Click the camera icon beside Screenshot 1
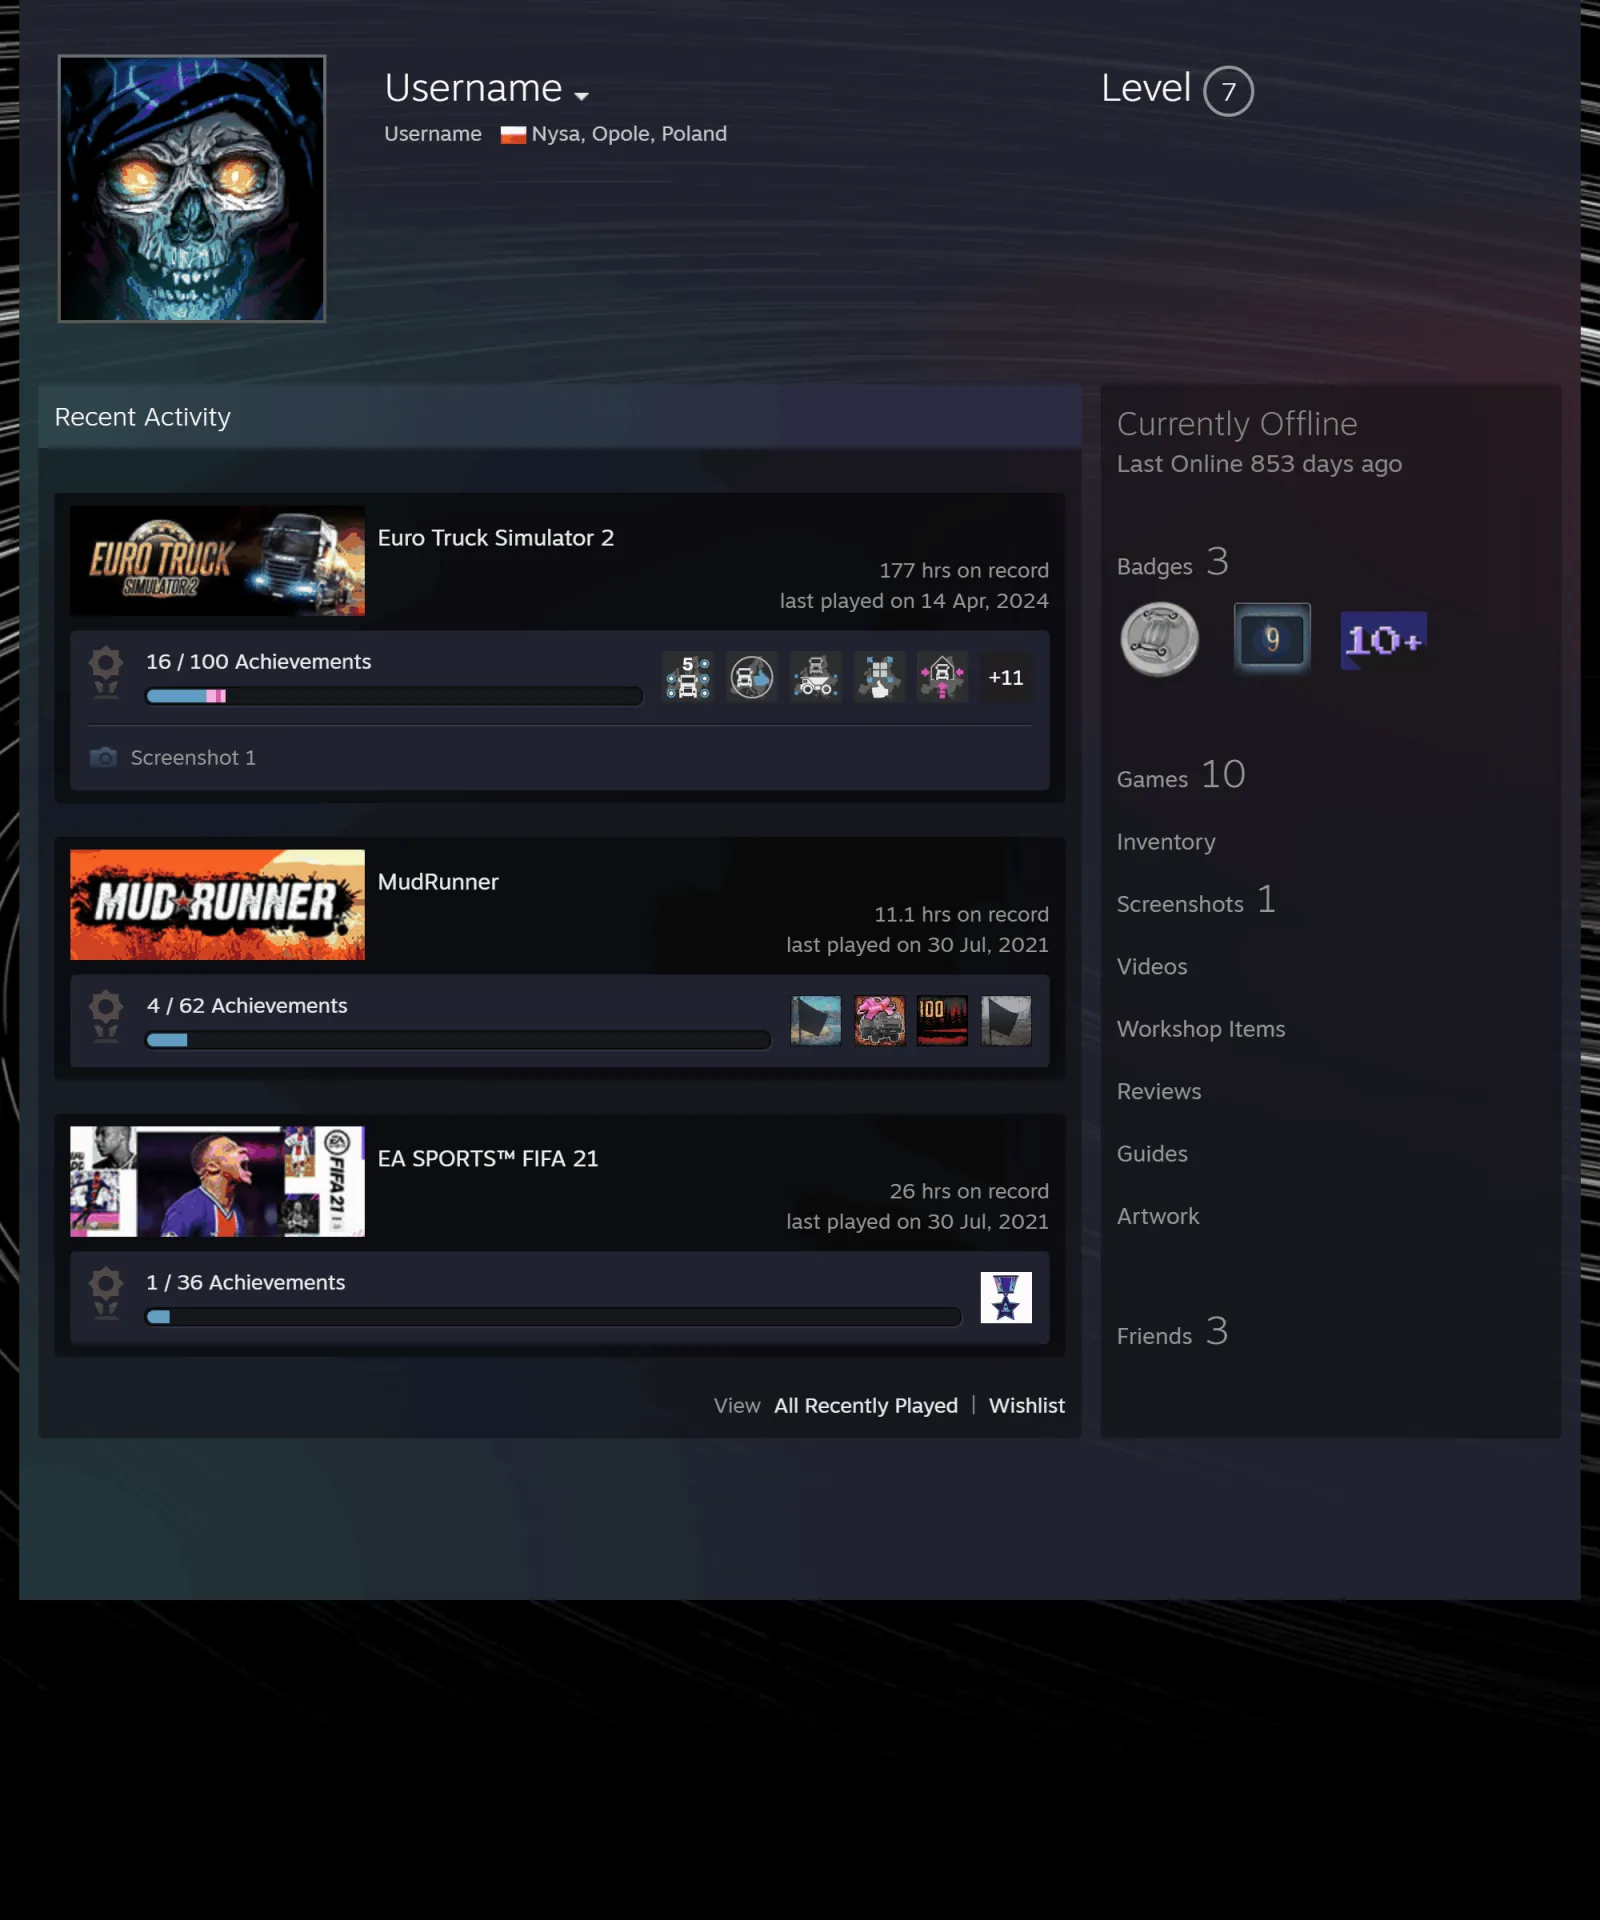Screen dimensions: 1600x1920 pyautogui.click(x=104, y=757)
